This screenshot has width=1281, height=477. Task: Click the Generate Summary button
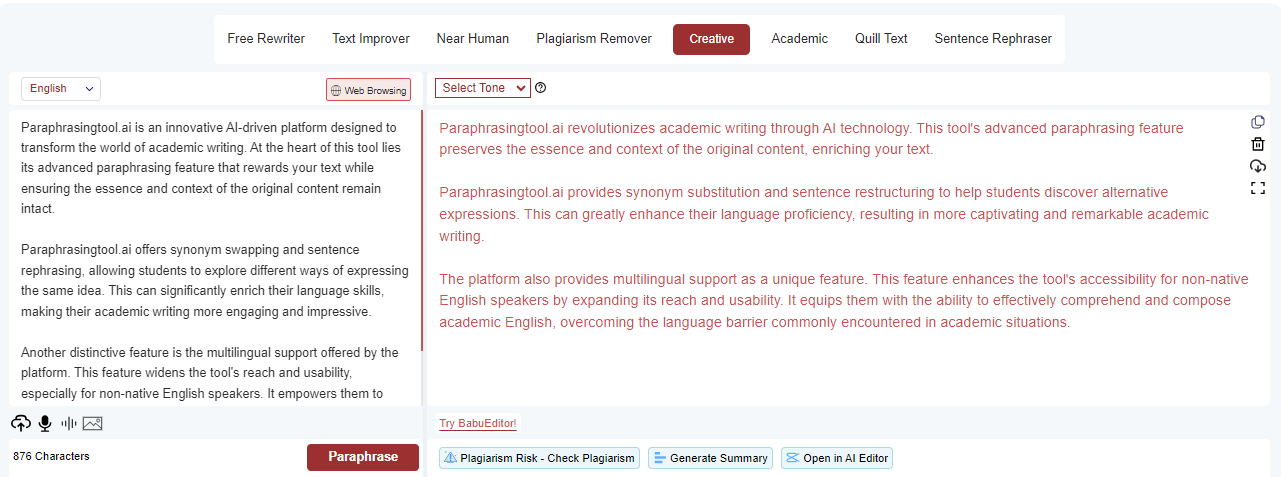(x=710, y=458)
